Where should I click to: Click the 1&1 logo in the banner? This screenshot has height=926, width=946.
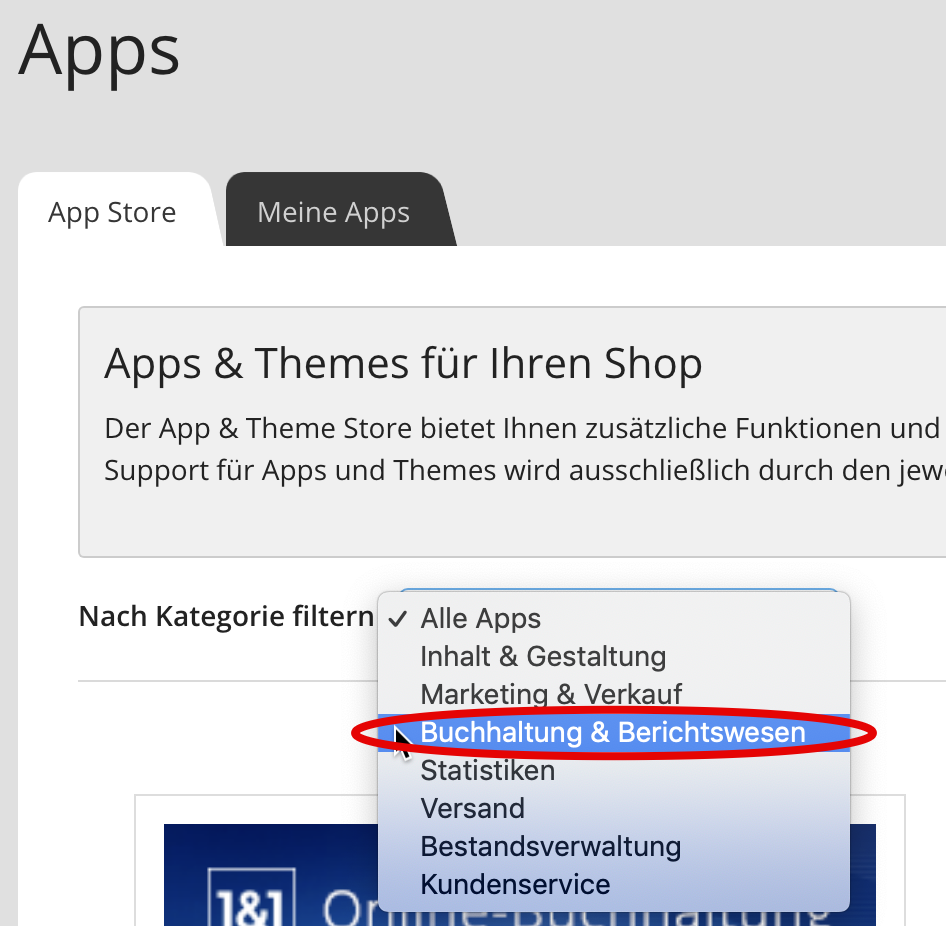252,897
